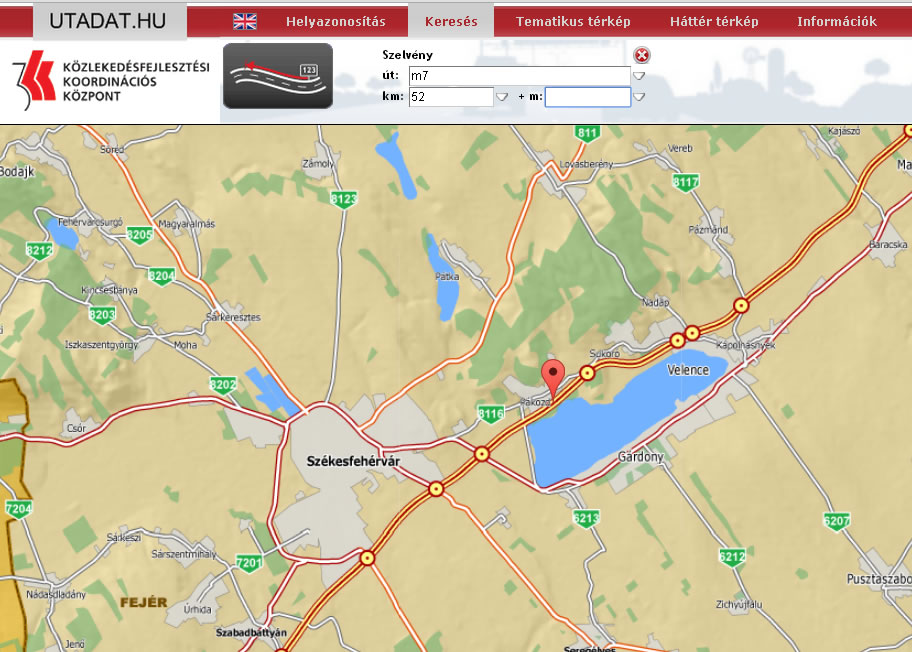Click the empty + m meter input field
Image resolution: width=912 pixels, height=652 pixels.
click(587, 97)
